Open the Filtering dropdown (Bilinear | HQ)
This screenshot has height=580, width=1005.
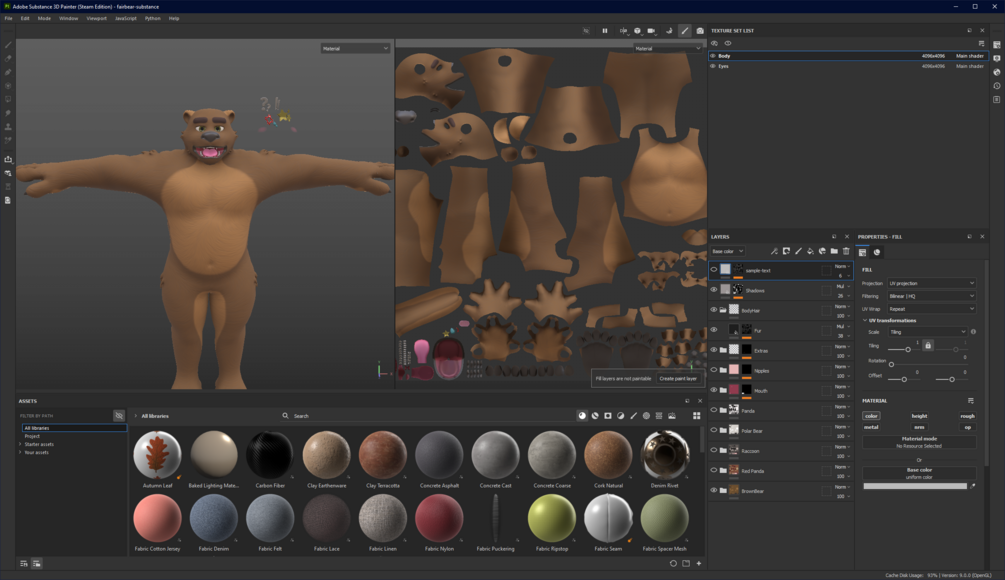point(931,296)
